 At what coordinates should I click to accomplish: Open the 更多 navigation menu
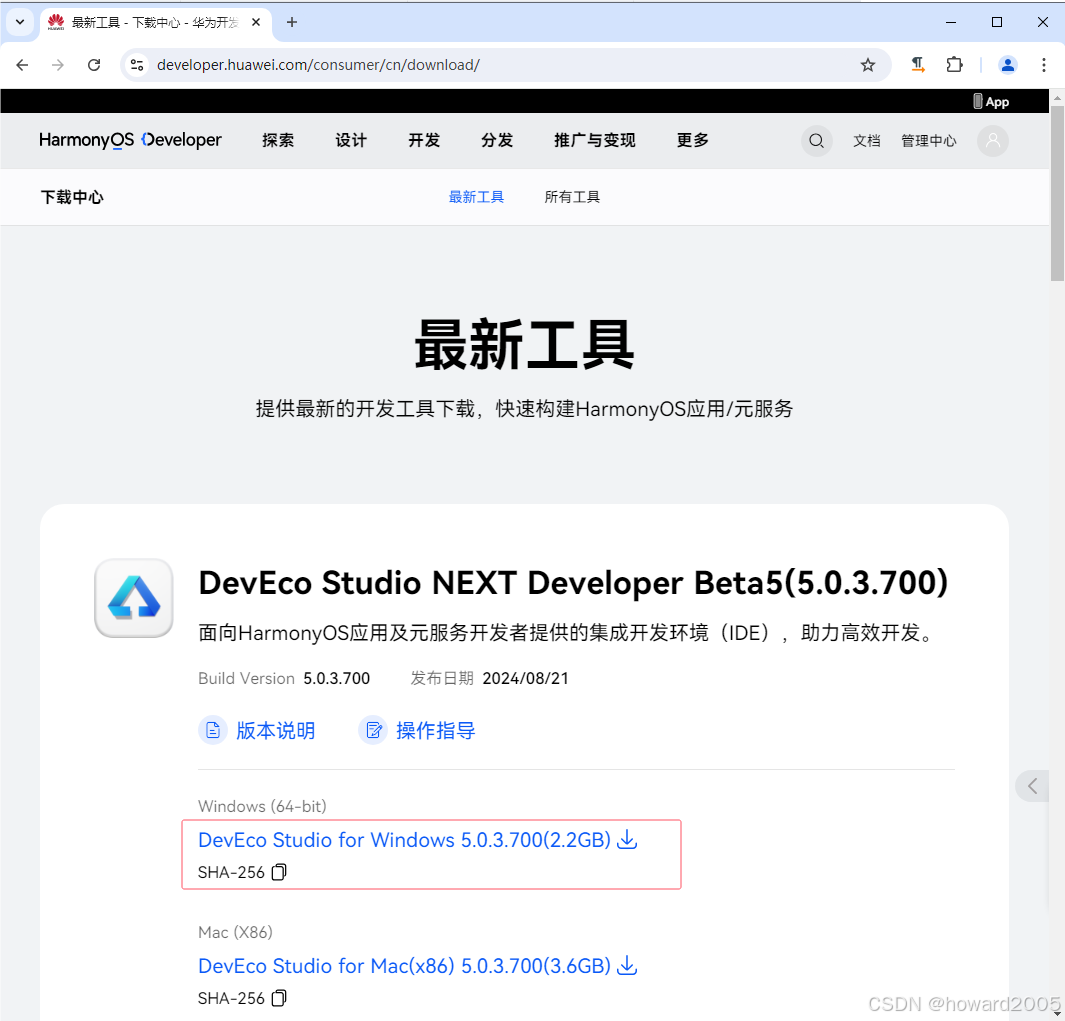(693, 140)
